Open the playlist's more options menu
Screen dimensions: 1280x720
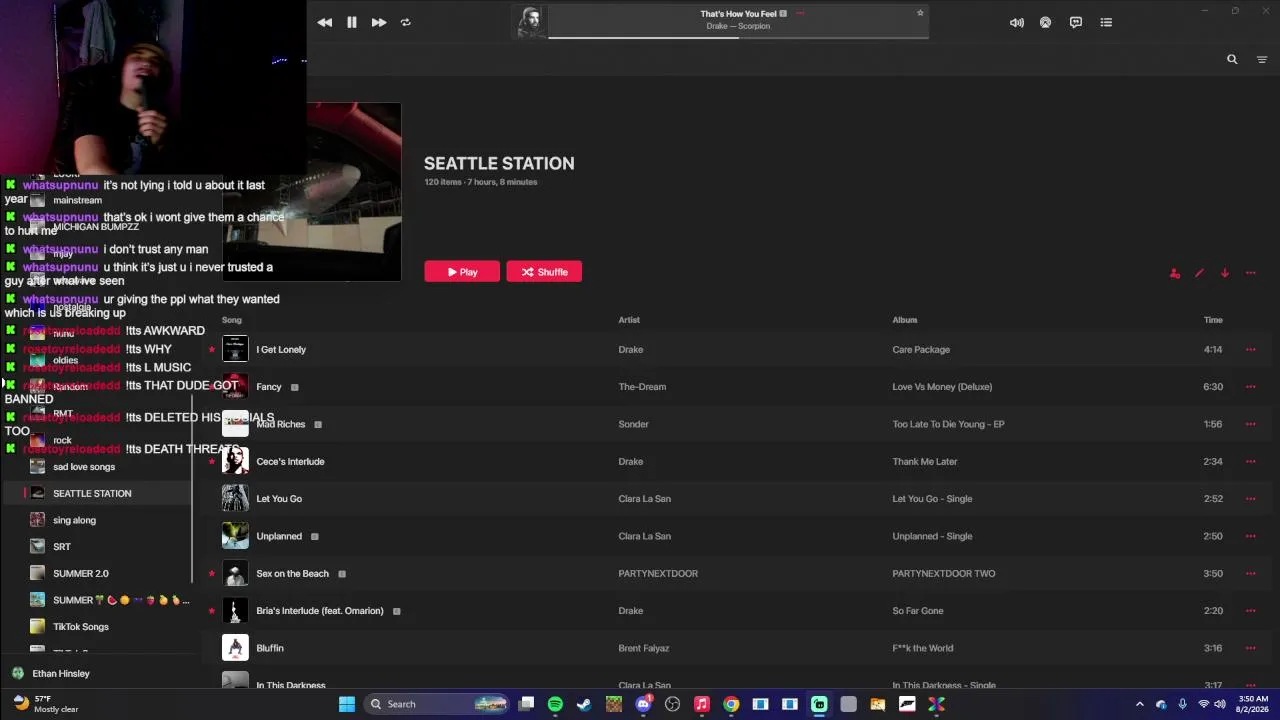[x=1250, y=273]
